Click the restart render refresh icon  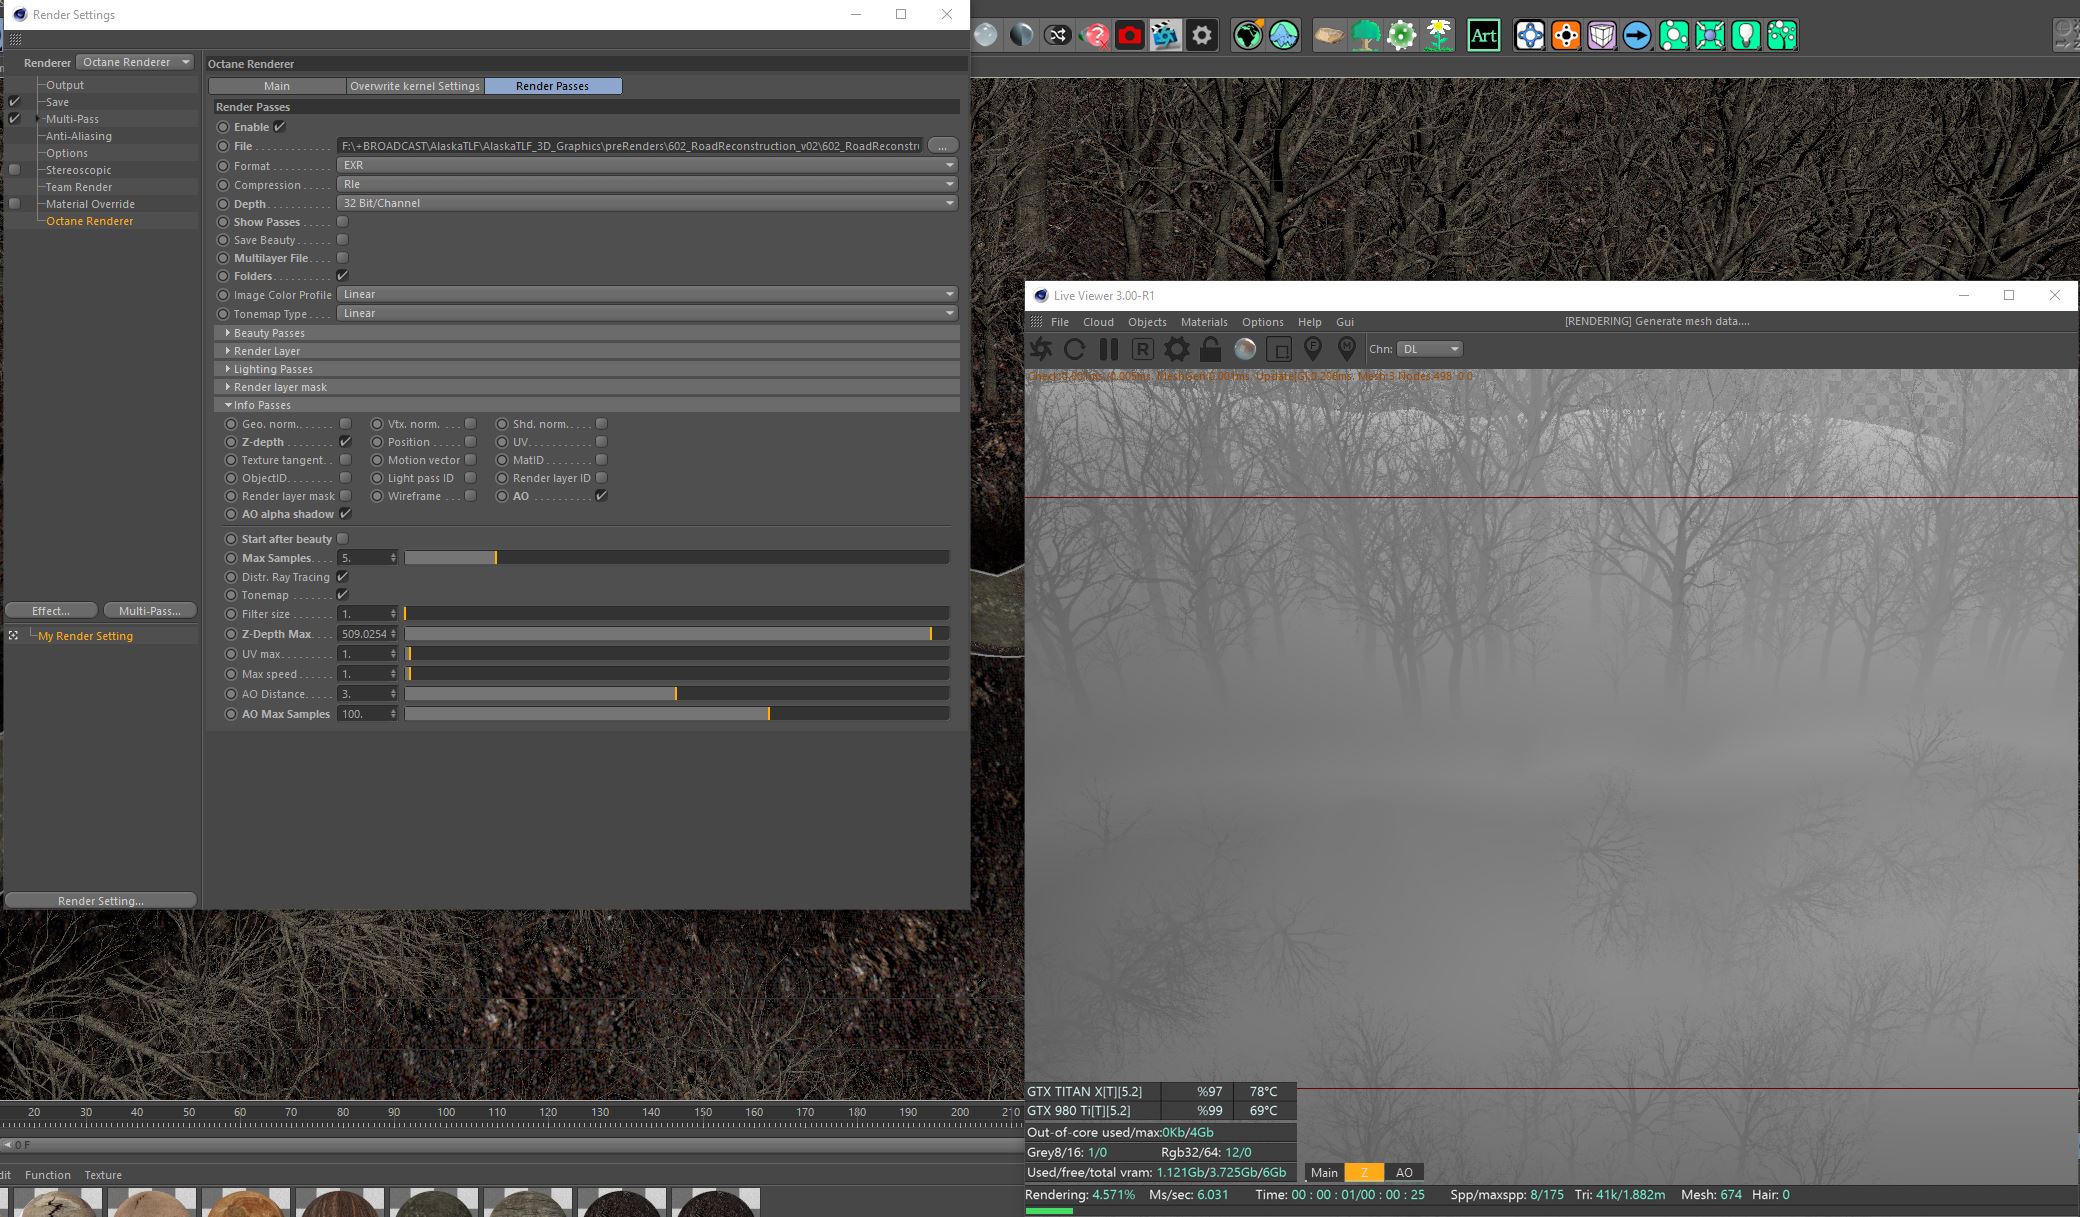pos(1074,349)
